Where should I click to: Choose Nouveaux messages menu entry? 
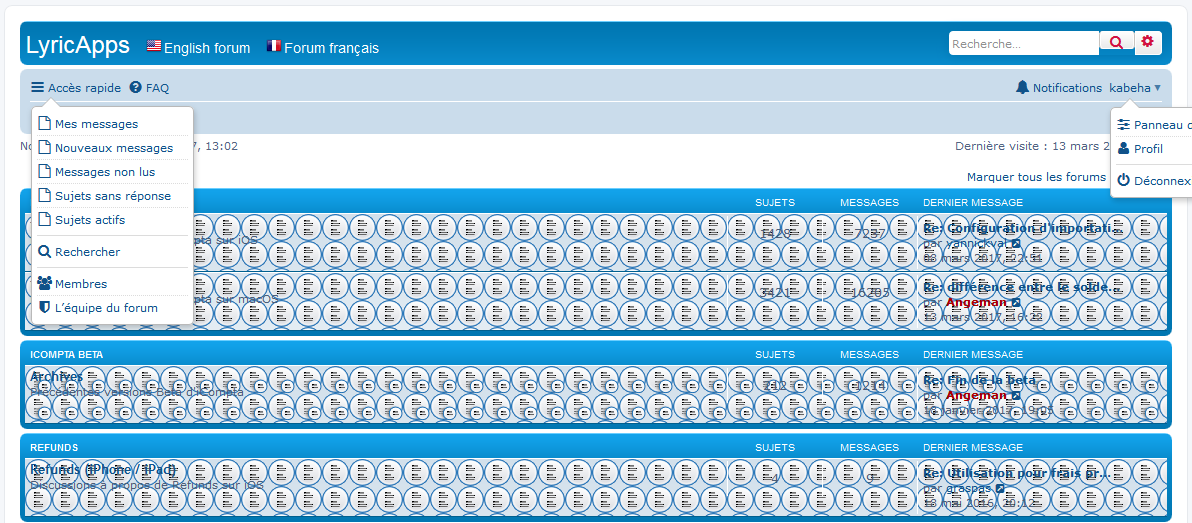[113, 148]
